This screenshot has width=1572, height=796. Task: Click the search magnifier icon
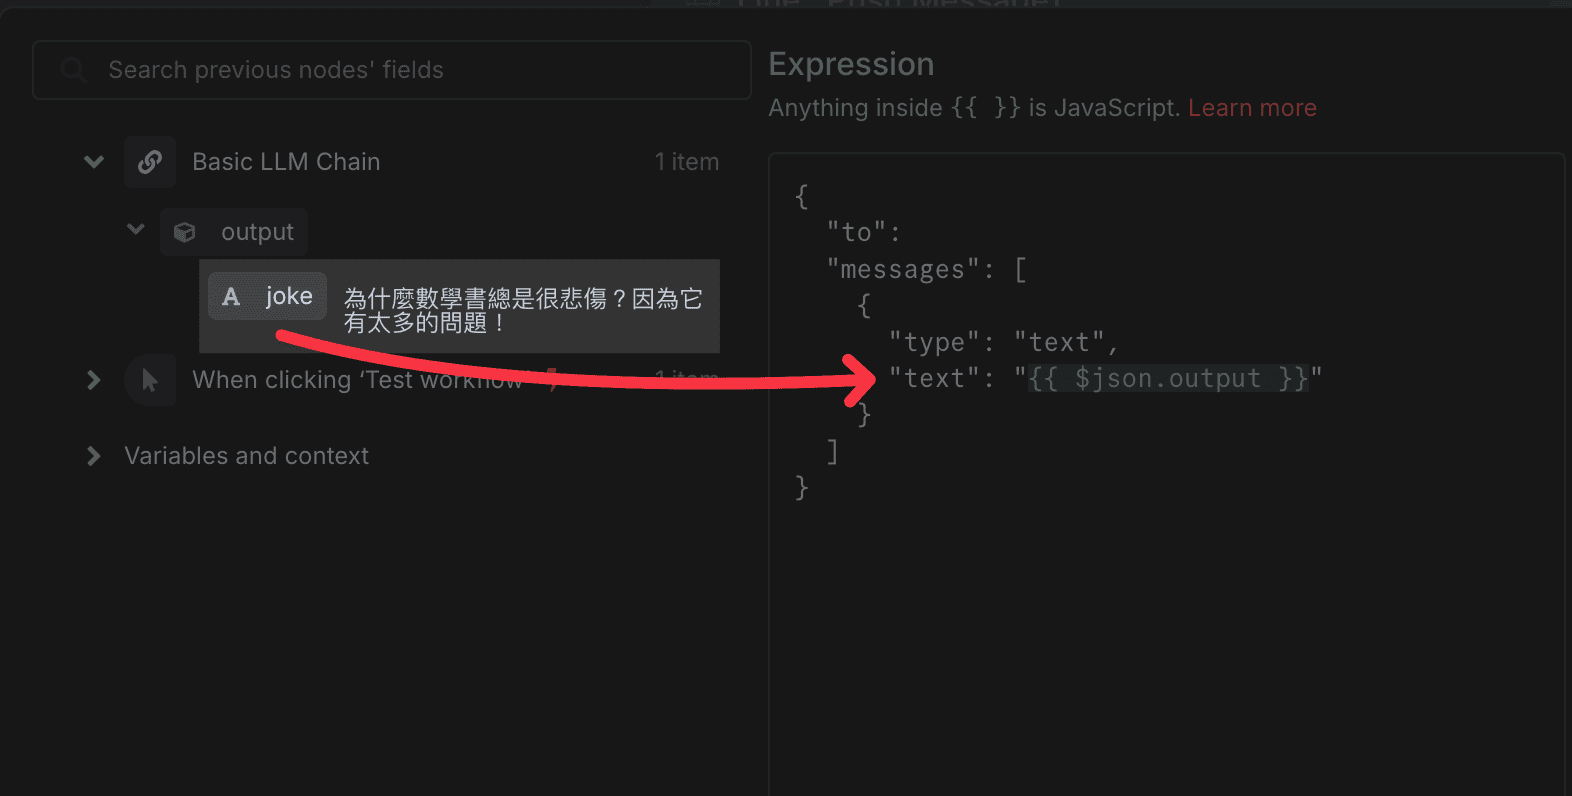pyautogui.click(x=74, y=70)
